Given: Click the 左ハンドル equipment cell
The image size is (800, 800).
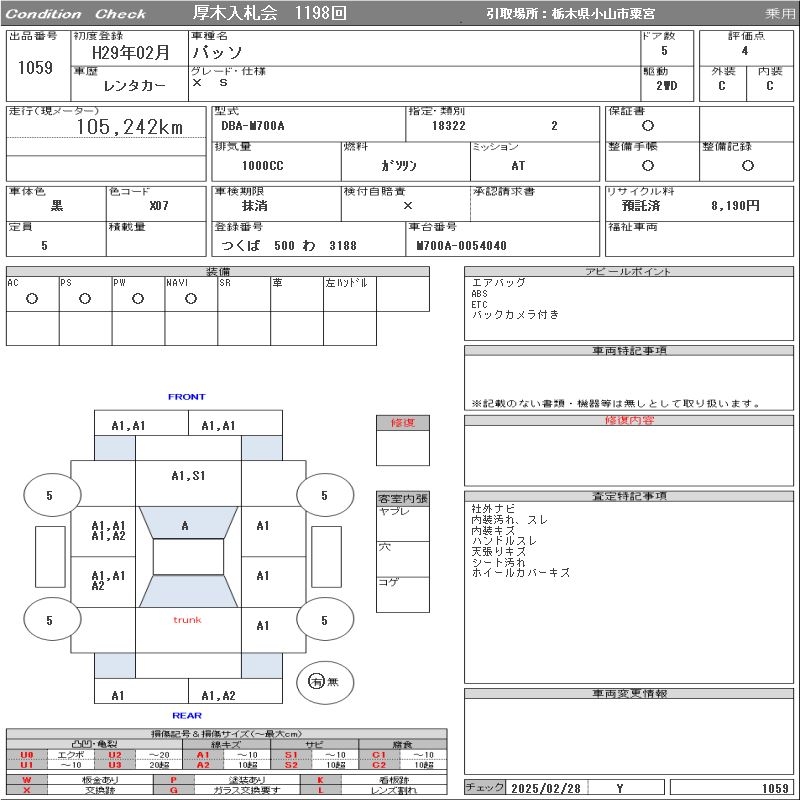Looking at the screenshot, I should click(350, 294).
